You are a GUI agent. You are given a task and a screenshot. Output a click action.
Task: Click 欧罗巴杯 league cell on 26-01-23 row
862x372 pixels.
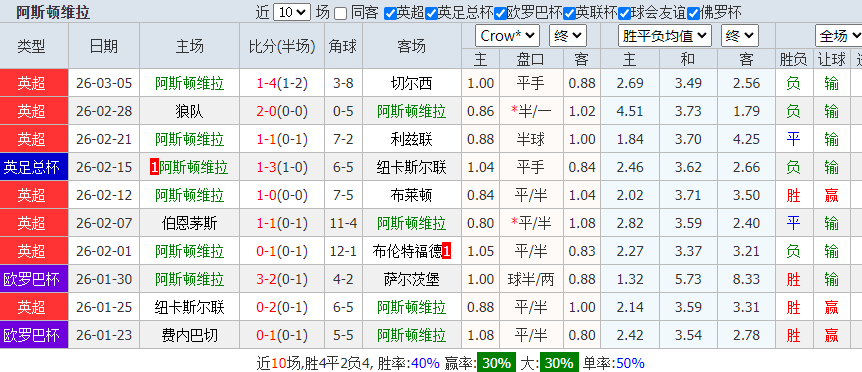point(34,335)
